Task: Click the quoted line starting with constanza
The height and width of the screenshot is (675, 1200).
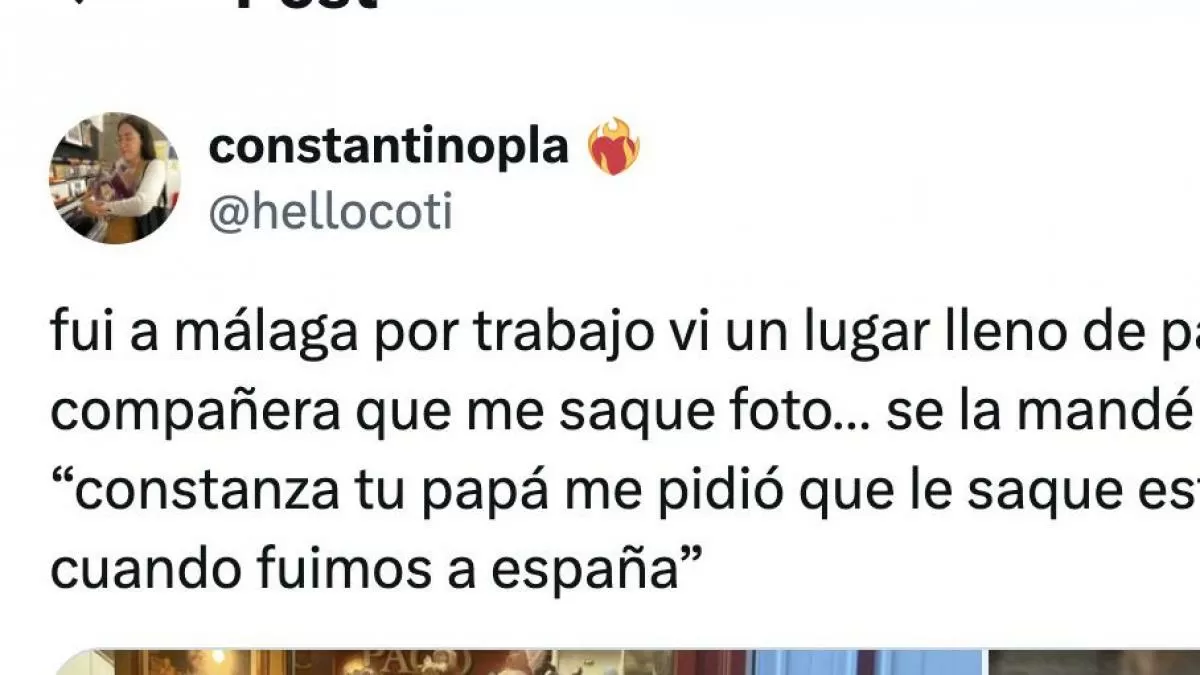Action: pyautogui.click(x=625, y=485)
